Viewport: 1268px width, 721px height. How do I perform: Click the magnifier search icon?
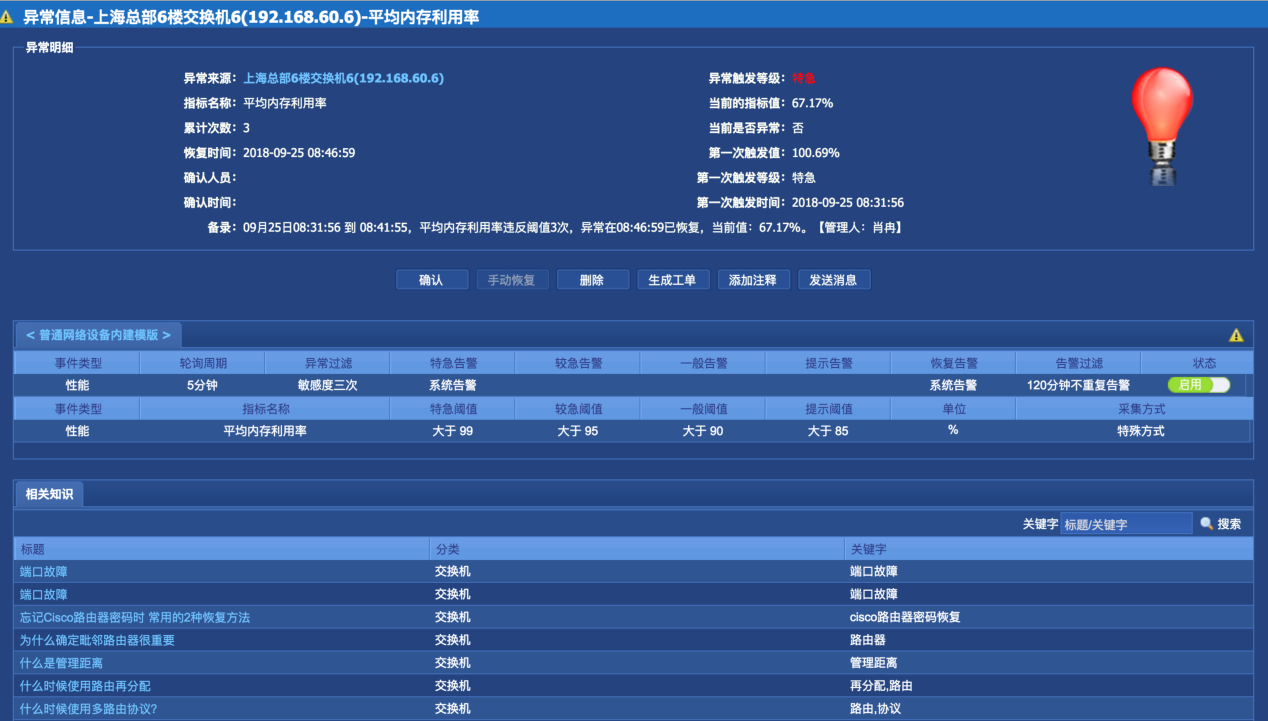(x=1206, y=524)
